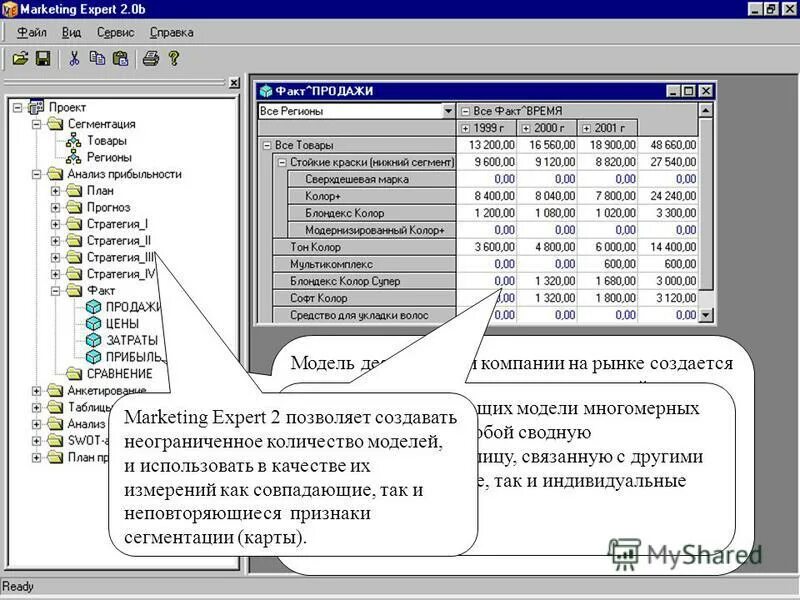Screen dimensions: 800x600
Task: Open the Файл menu
Action: pos(32,33)
